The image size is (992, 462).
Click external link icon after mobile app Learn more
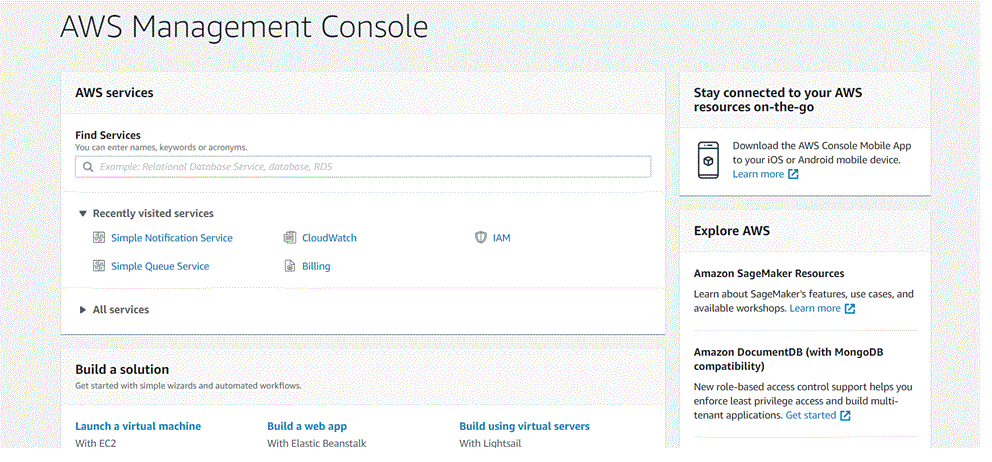tap(793, 174)
